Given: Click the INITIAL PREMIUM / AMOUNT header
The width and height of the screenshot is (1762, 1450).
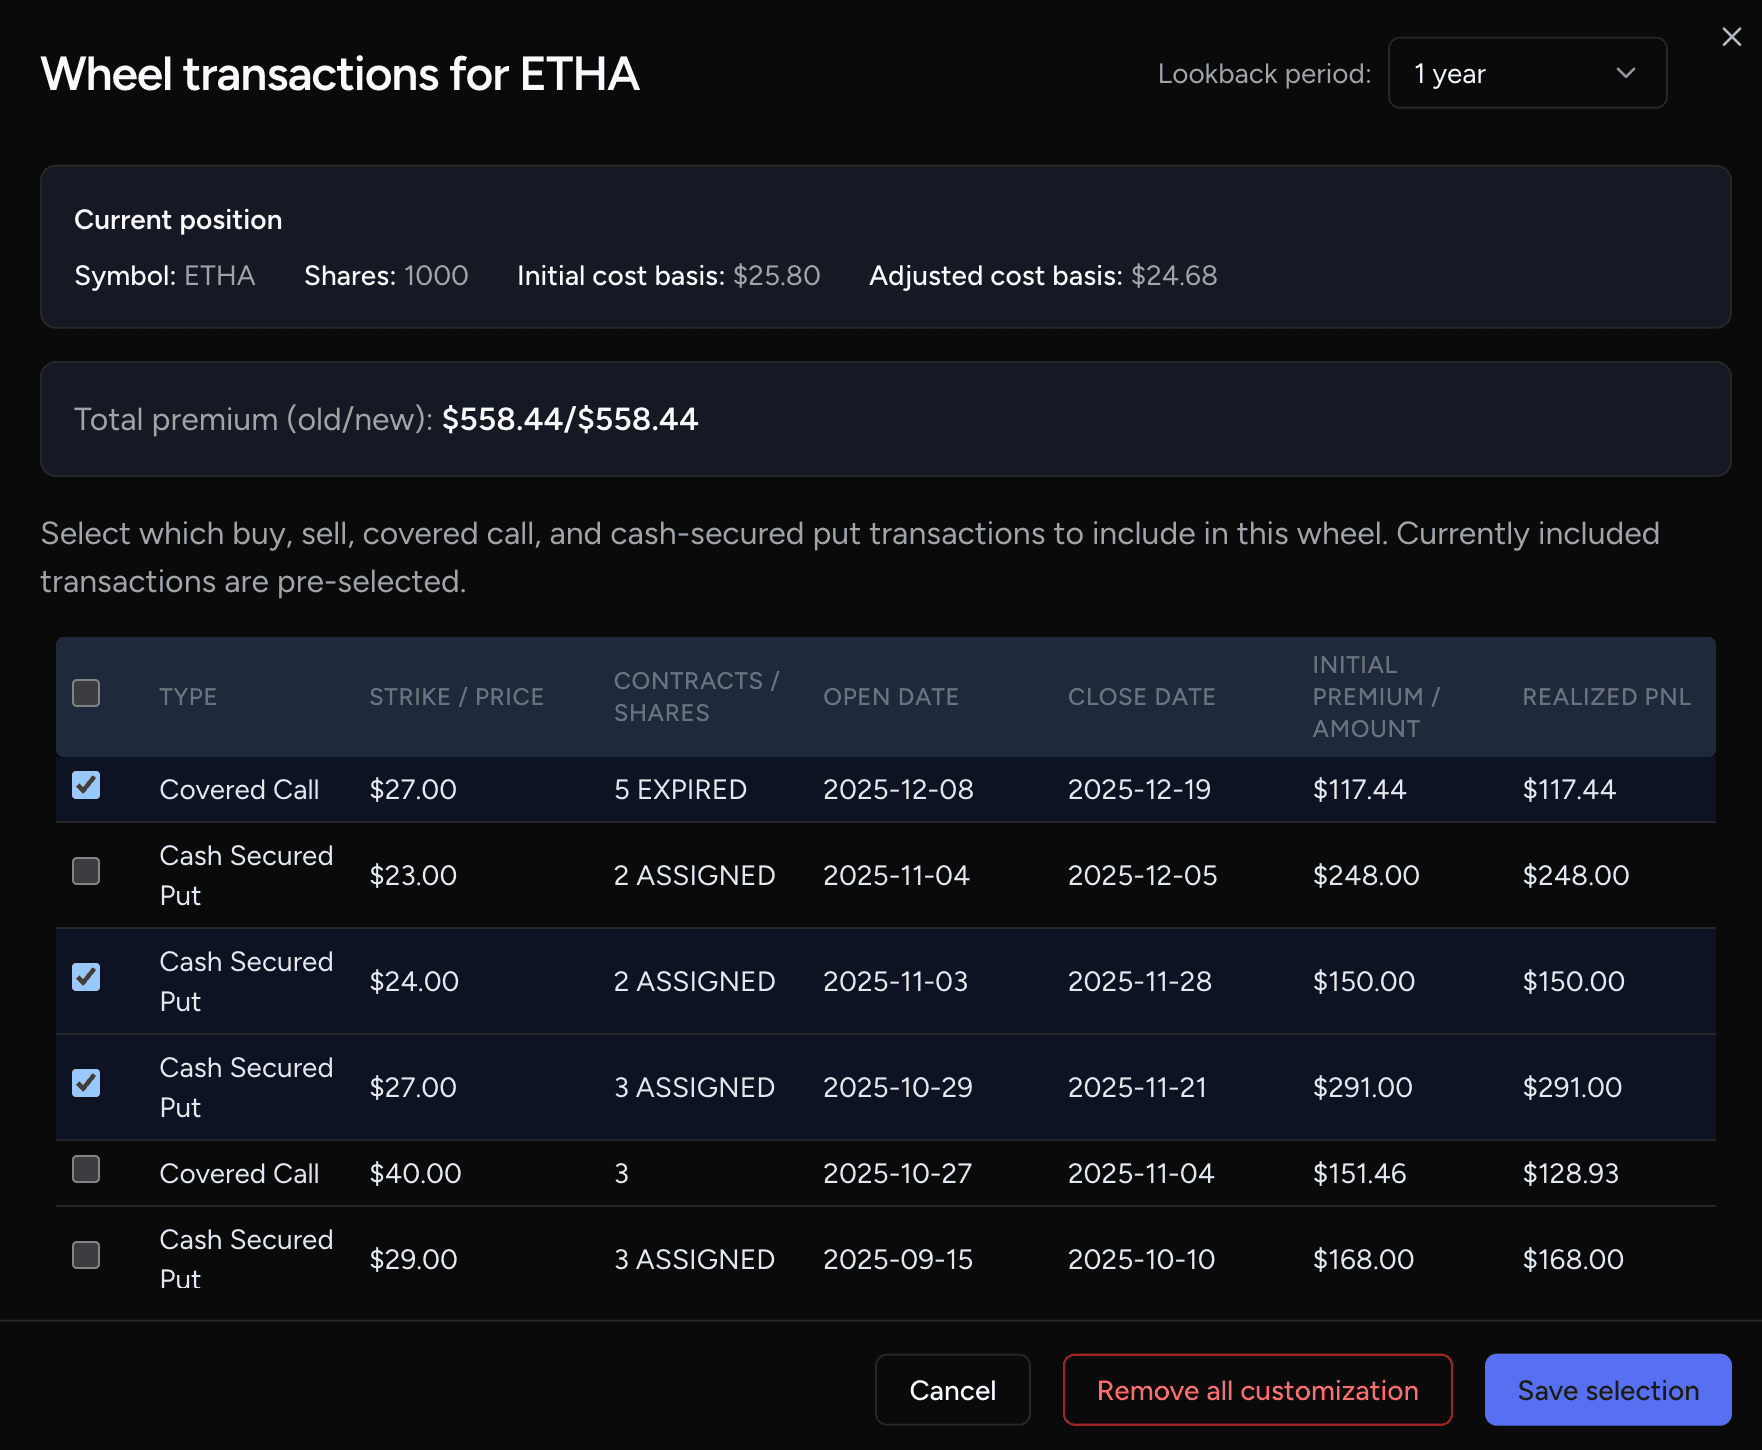Looking at the screenshot, I should (1376, 697).
